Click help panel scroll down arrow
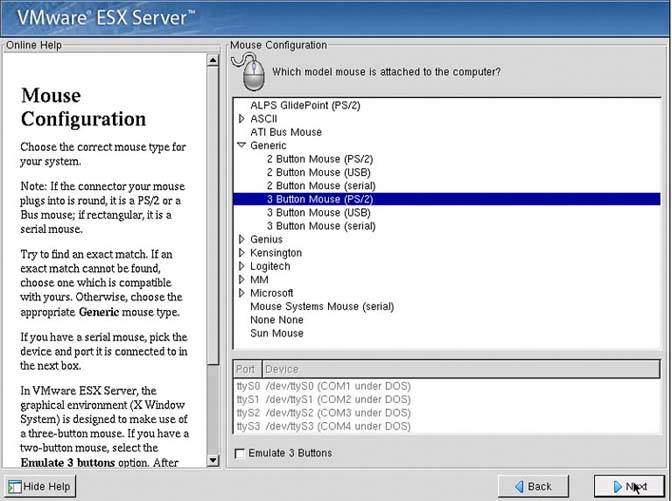672x501 pixels. point(213,461)
